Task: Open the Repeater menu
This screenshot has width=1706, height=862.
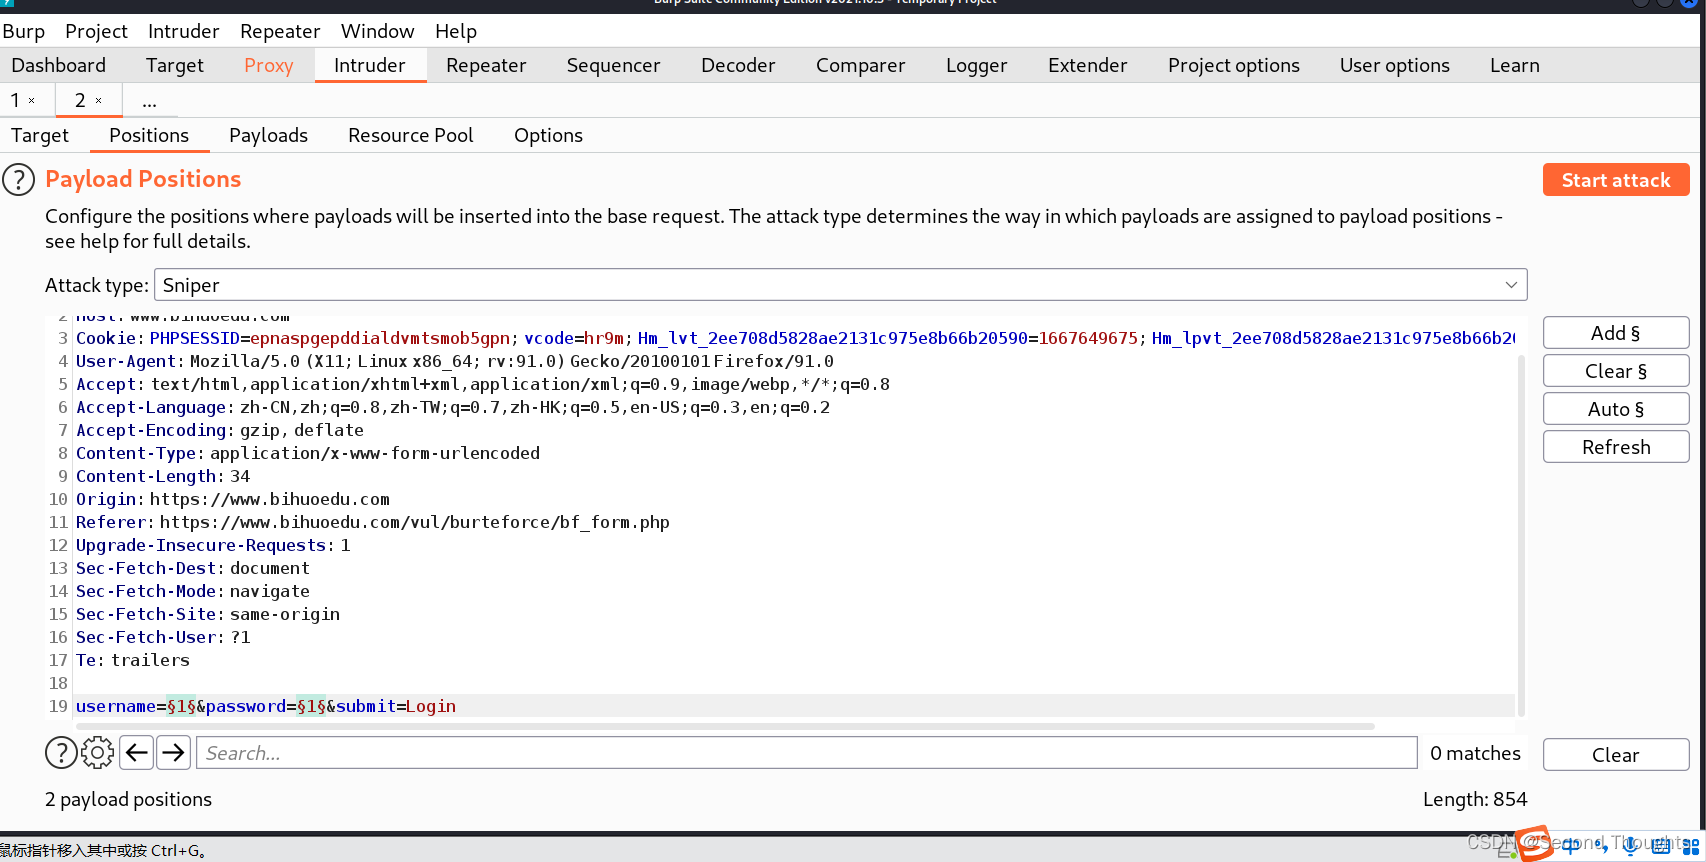Action: pos(280,31)
